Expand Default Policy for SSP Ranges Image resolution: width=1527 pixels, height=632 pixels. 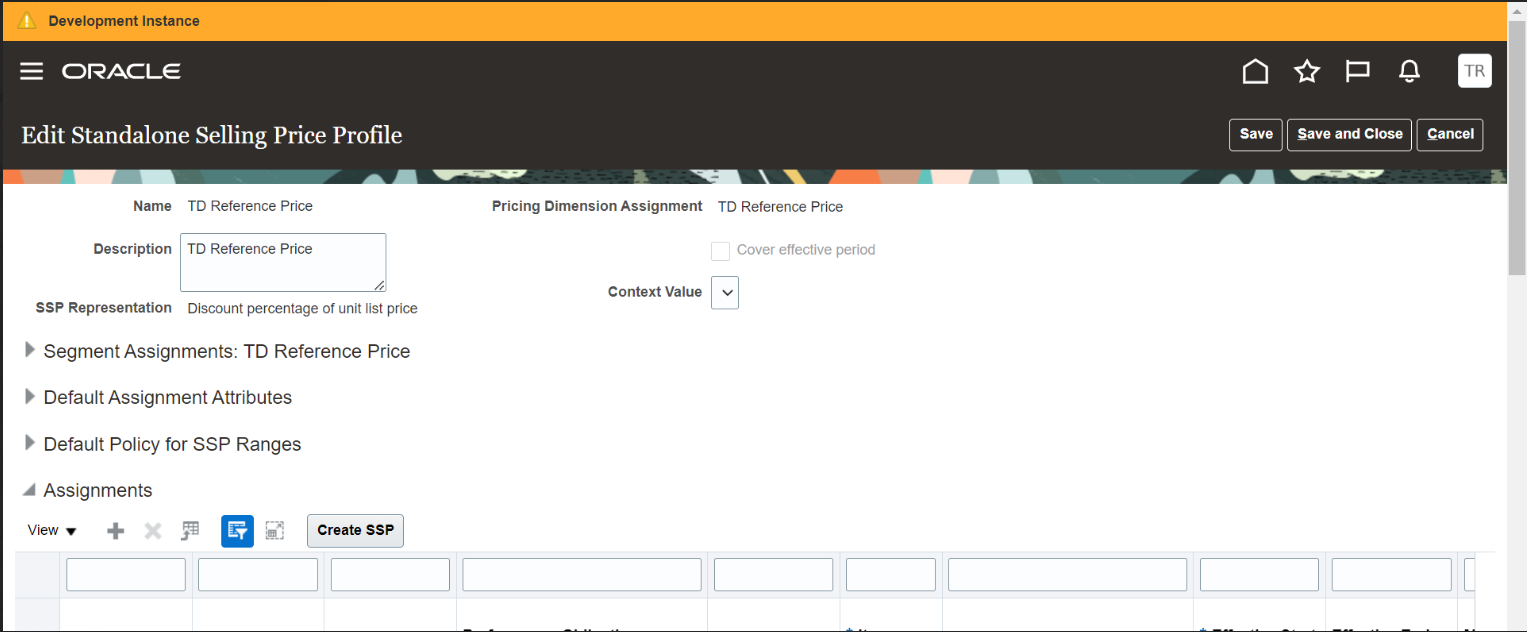click(29, 444)
